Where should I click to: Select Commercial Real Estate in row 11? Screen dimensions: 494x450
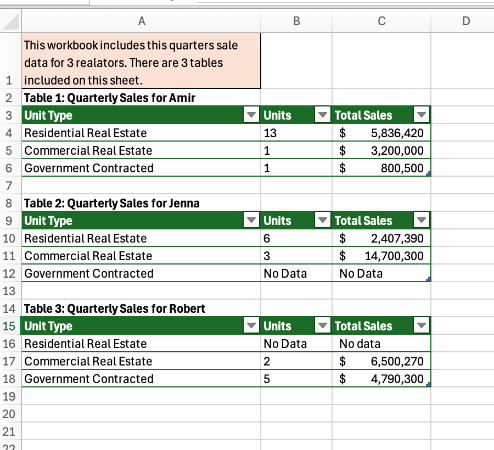click(141, 256)
